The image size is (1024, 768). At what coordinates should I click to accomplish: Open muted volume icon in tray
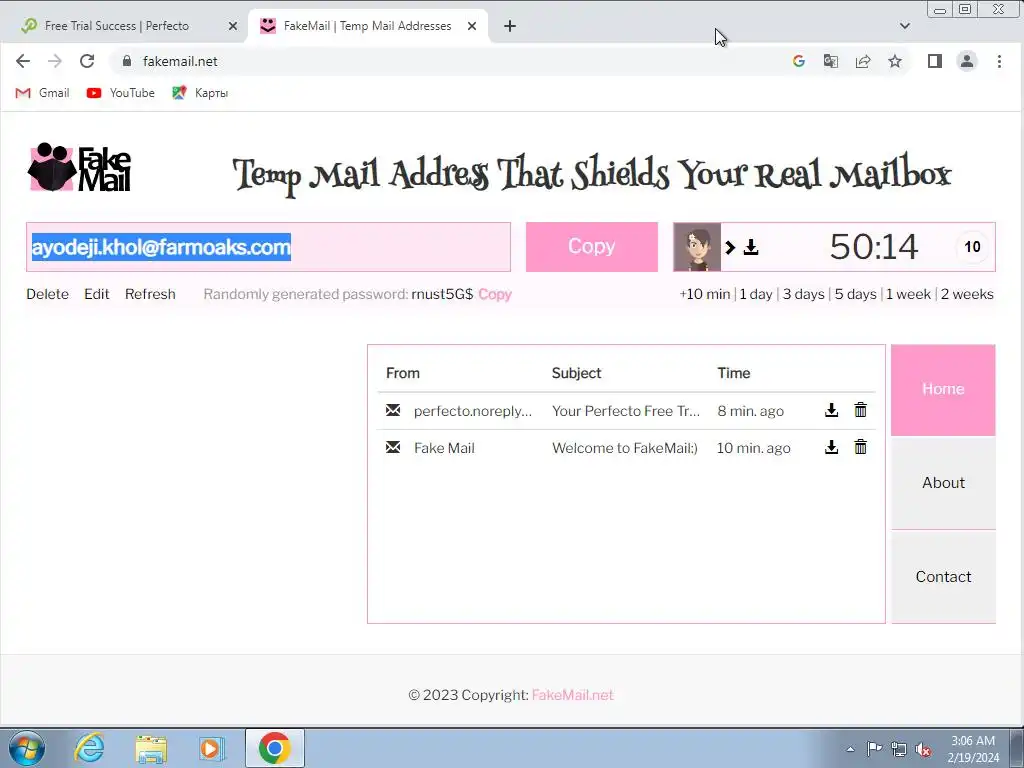click(923, 749)
